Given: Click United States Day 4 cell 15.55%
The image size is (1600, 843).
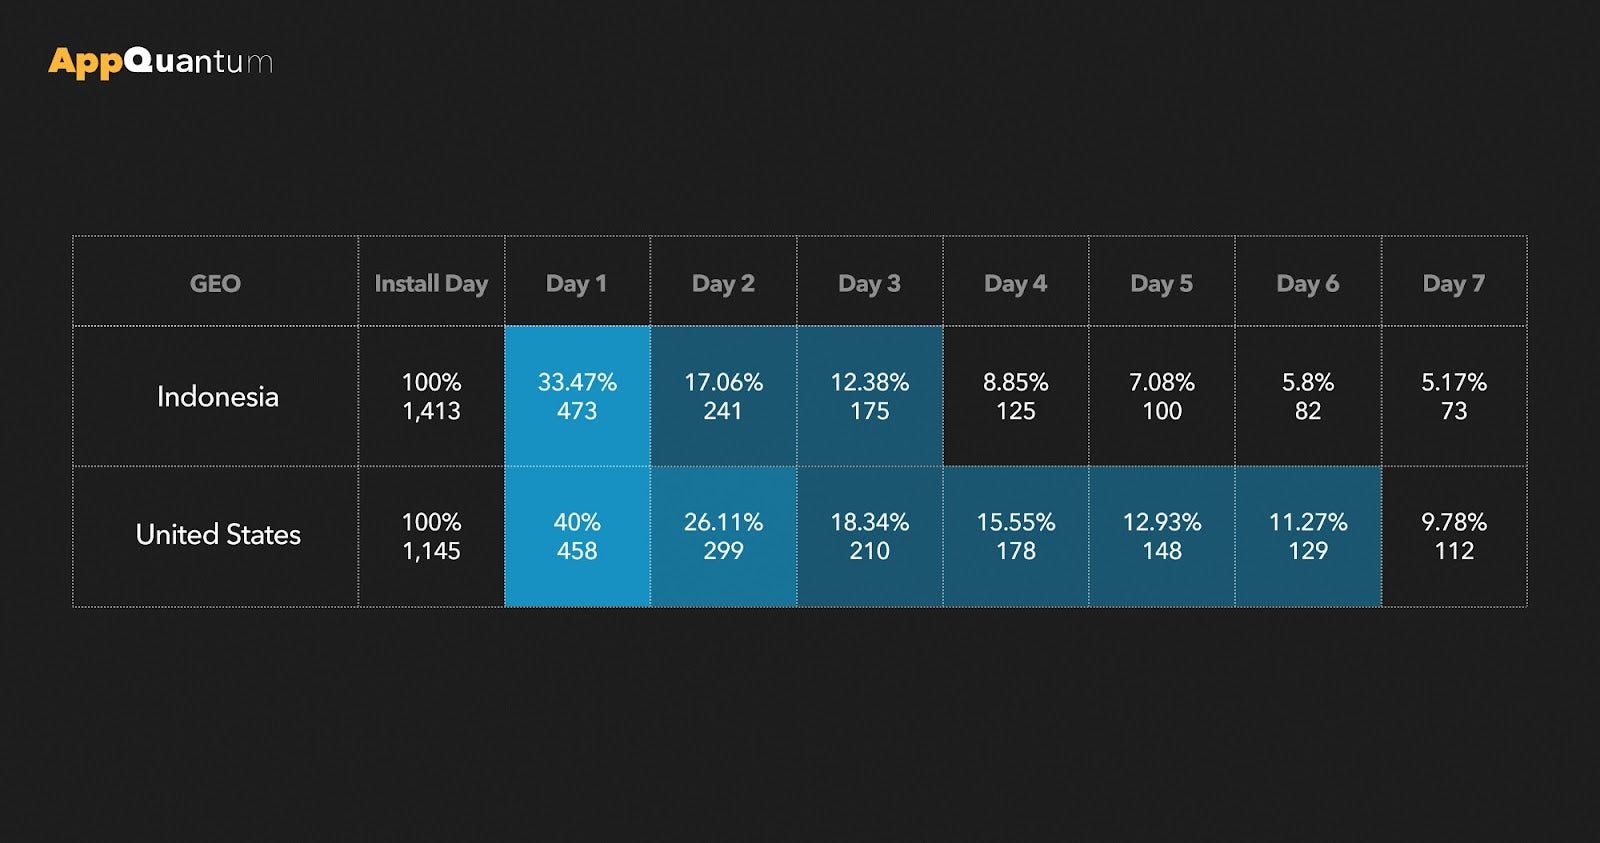Looking at the screenshot, I should coord(1015,536).
